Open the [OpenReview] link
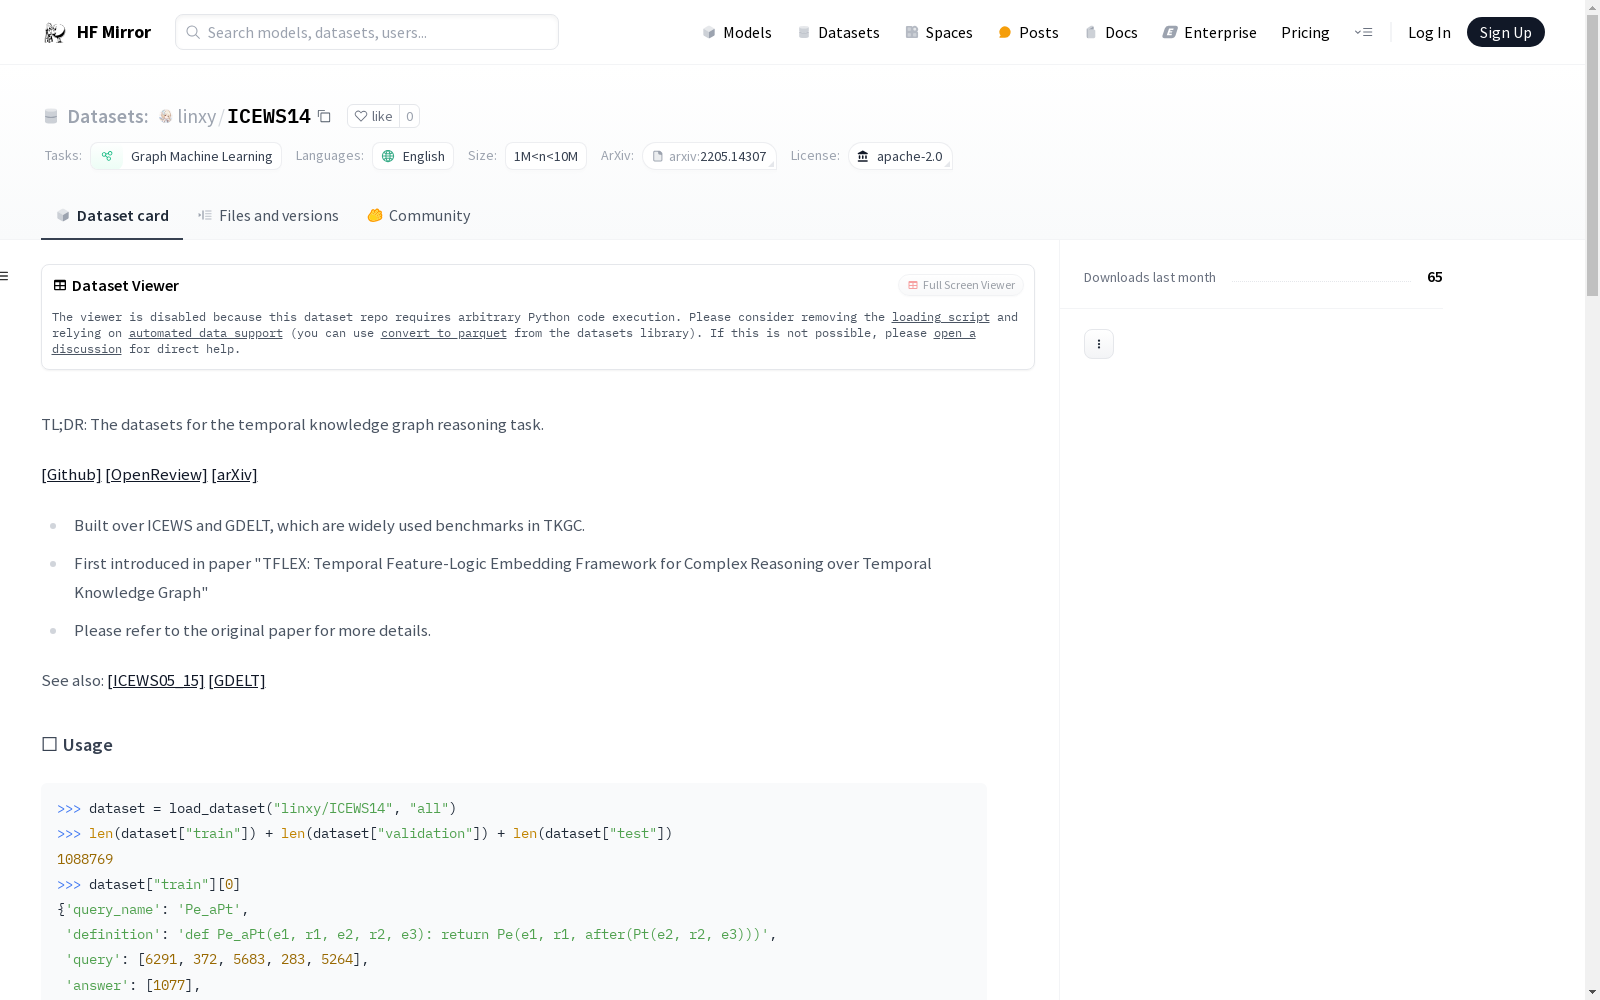The image size is (1600, 1000). [x=156, y=474]
